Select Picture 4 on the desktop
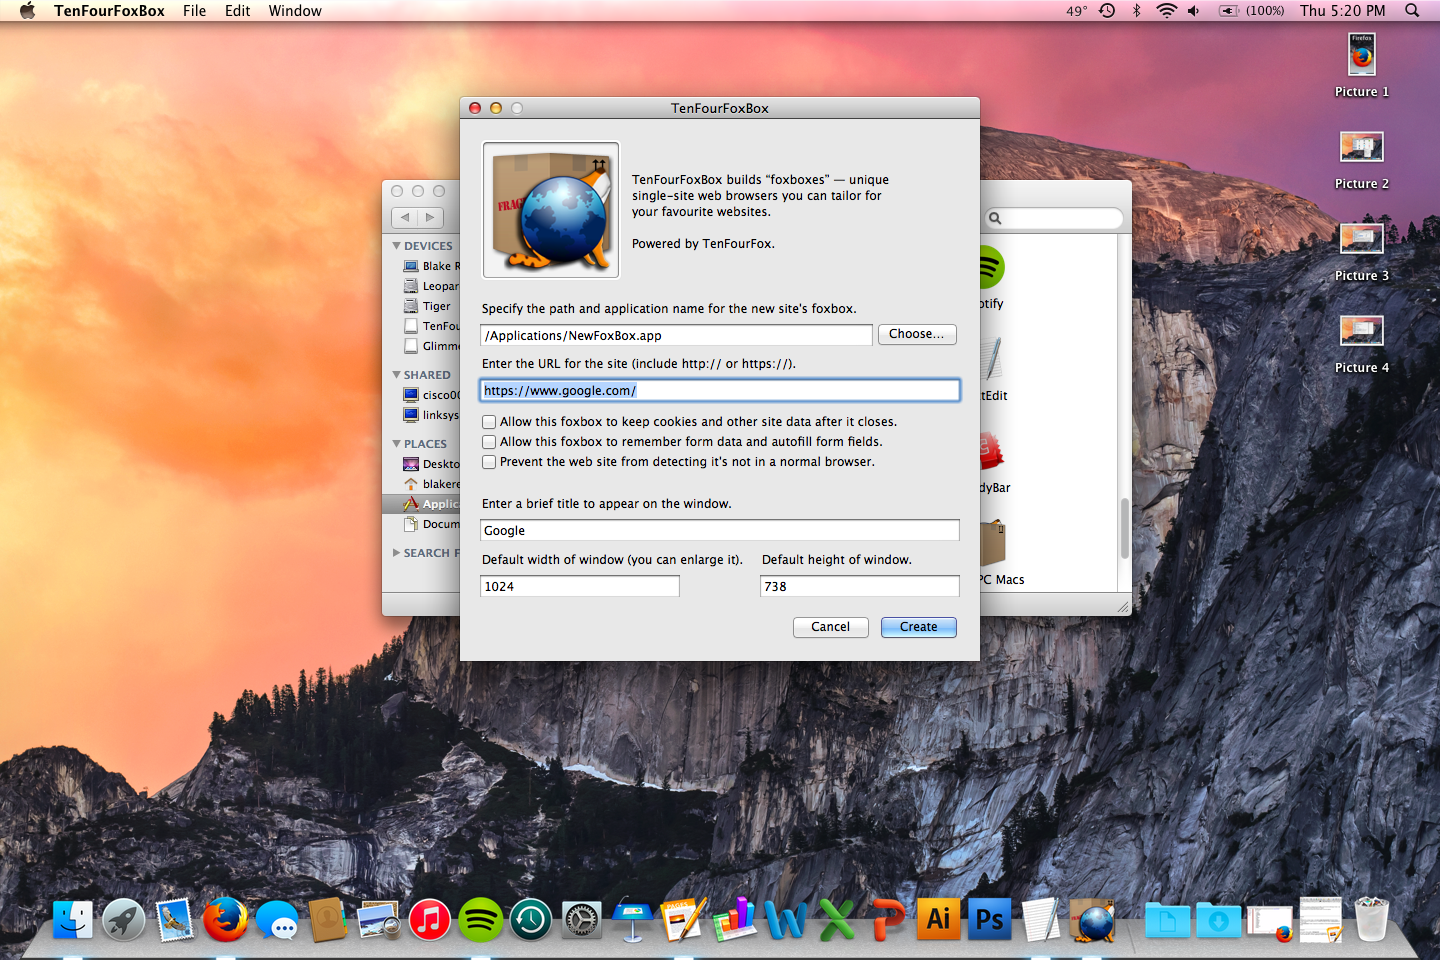The width and height of the screenshot is (1440, 960). [x=1362, y=342]
